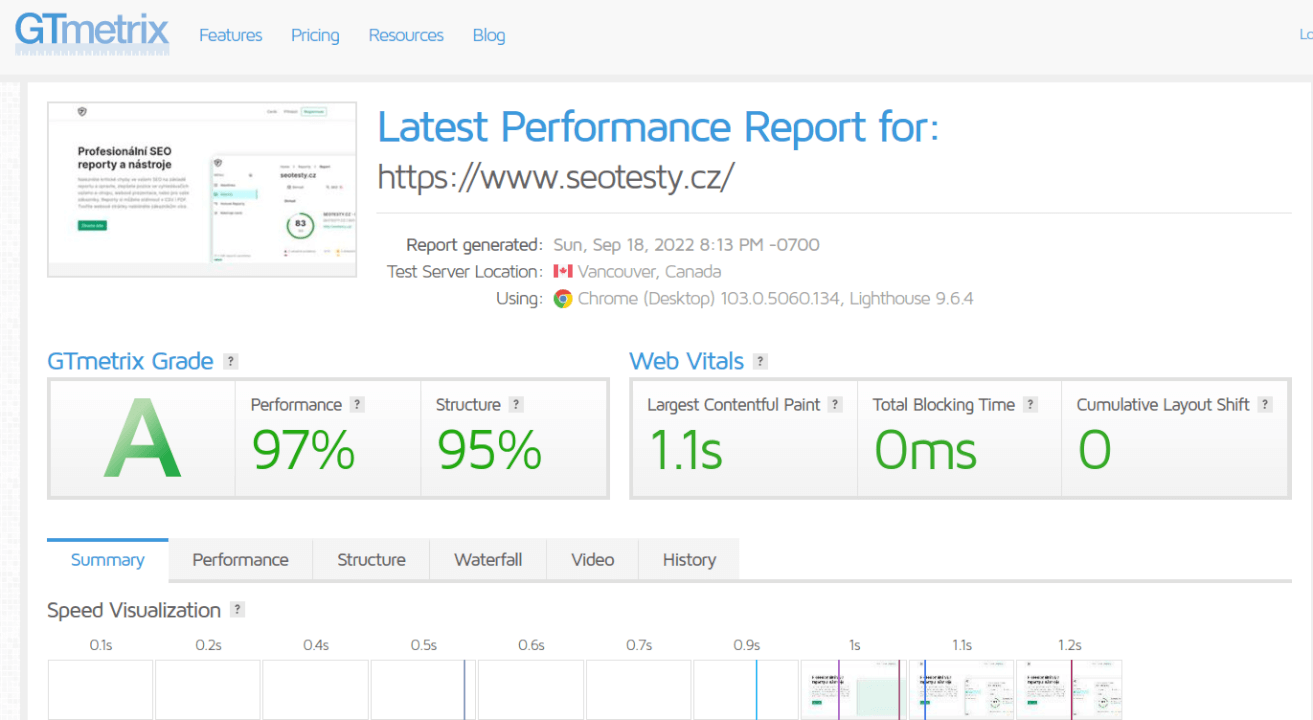Click the 1.1s Largest Contentful Paint value
Viewport: 1313px width, 720px height.
[686, 450]
